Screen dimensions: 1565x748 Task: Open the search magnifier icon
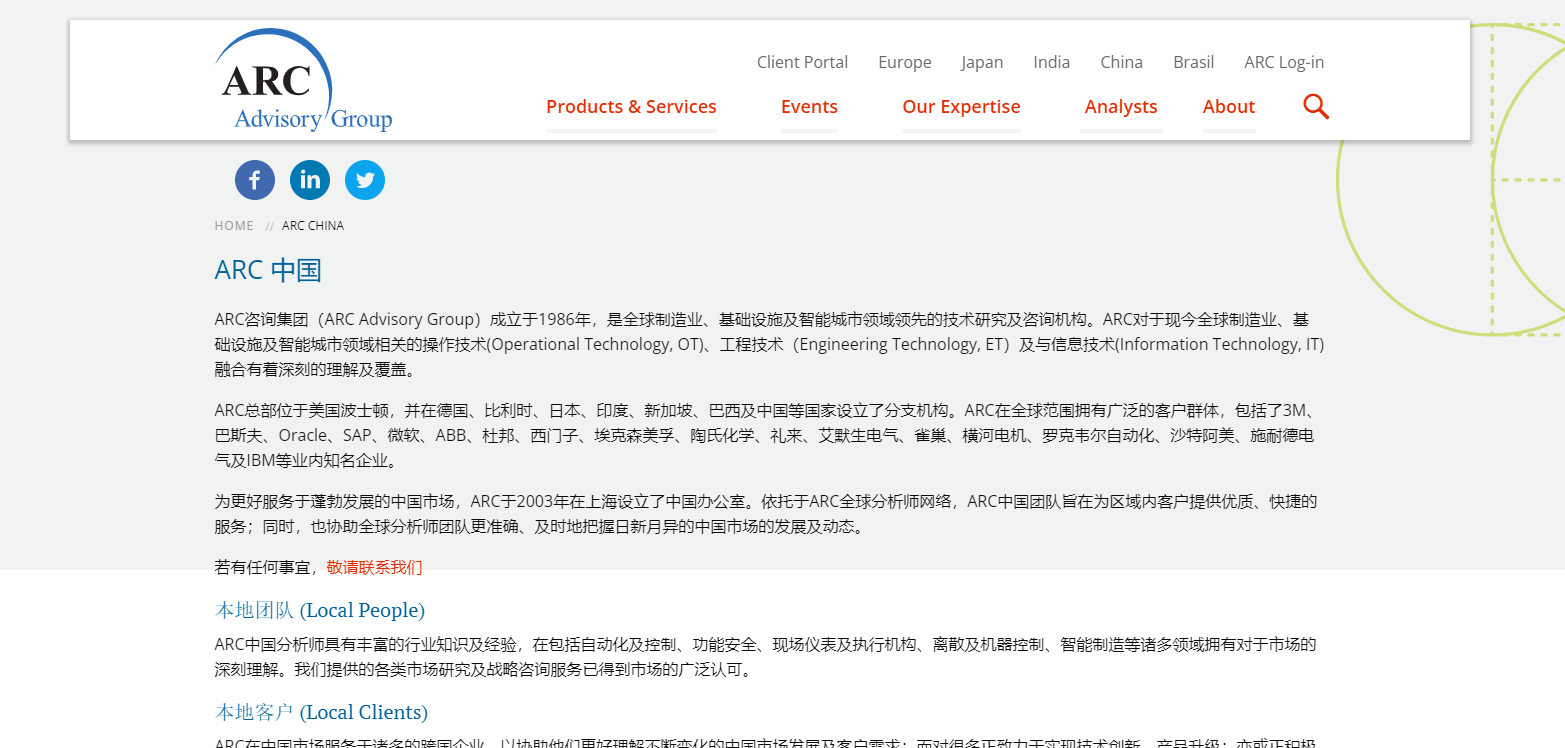[1316, 107]
